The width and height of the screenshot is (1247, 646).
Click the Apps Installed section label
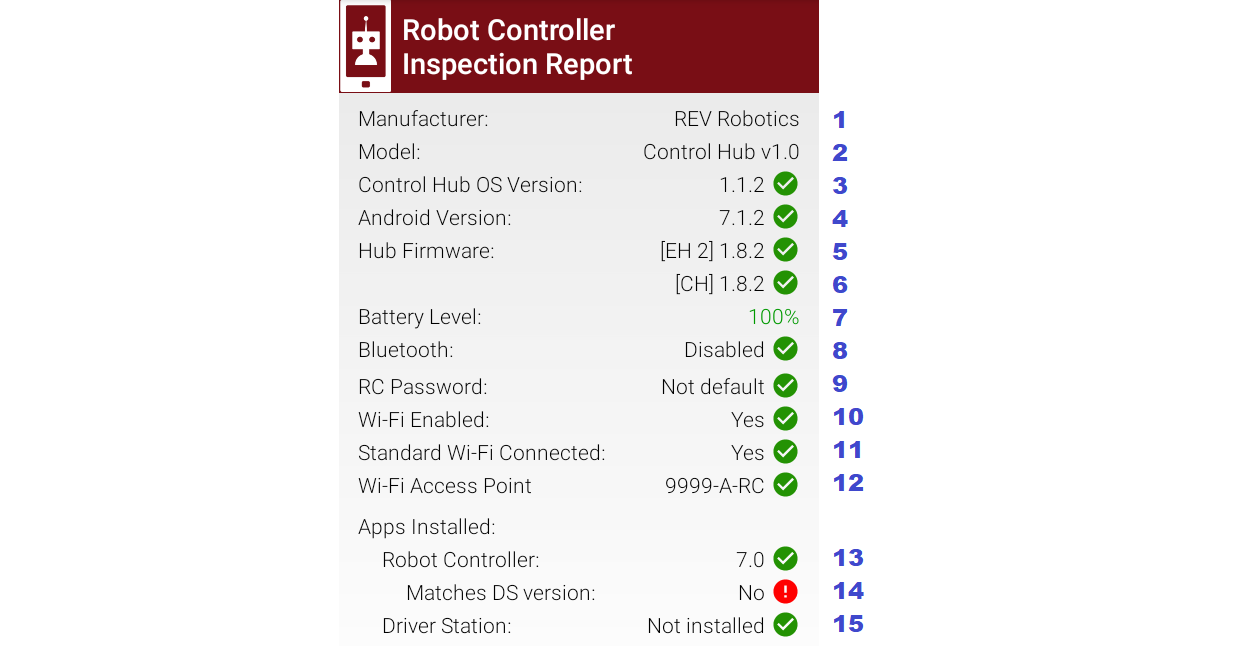pyautogui.click(x=427, y=527)
